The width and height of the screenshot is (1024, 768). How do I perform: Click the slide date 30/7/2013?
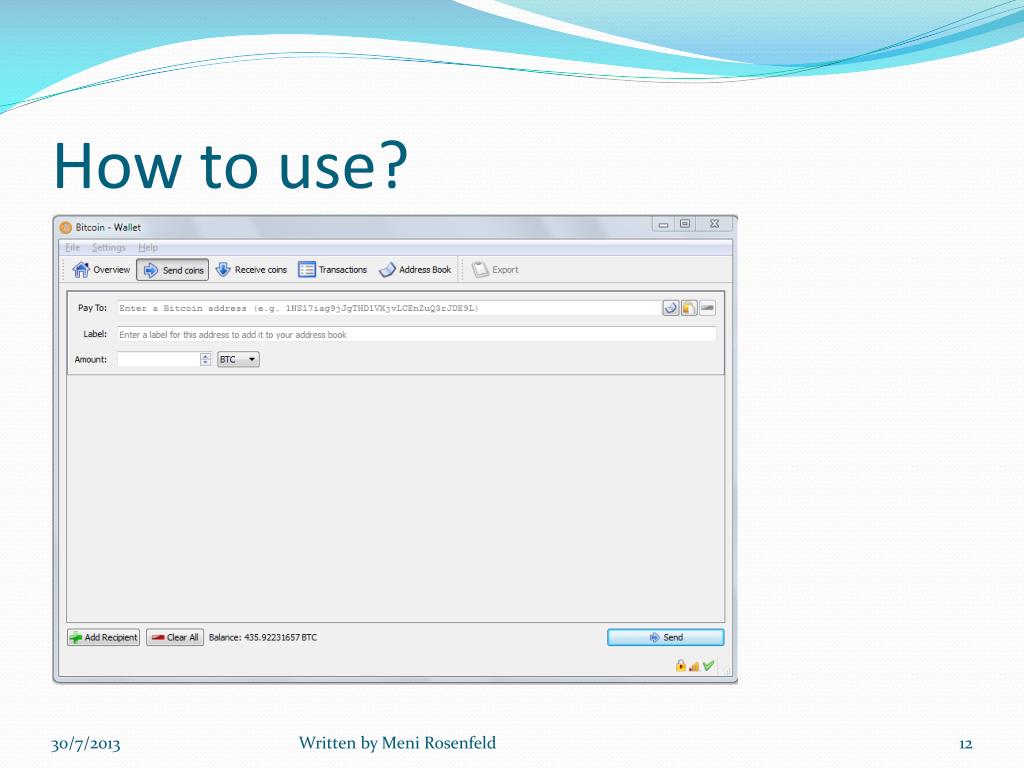86,744
